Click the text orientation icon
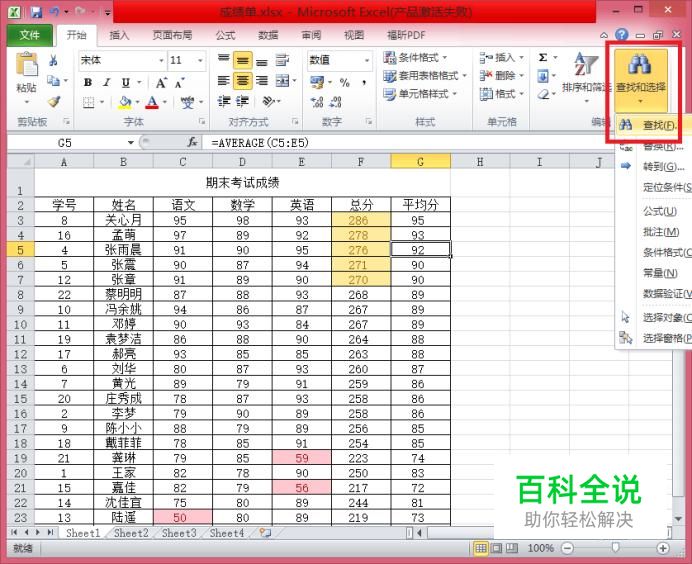Screen dimensions: 692x564 pyautogui.click(x=268, y=102)
